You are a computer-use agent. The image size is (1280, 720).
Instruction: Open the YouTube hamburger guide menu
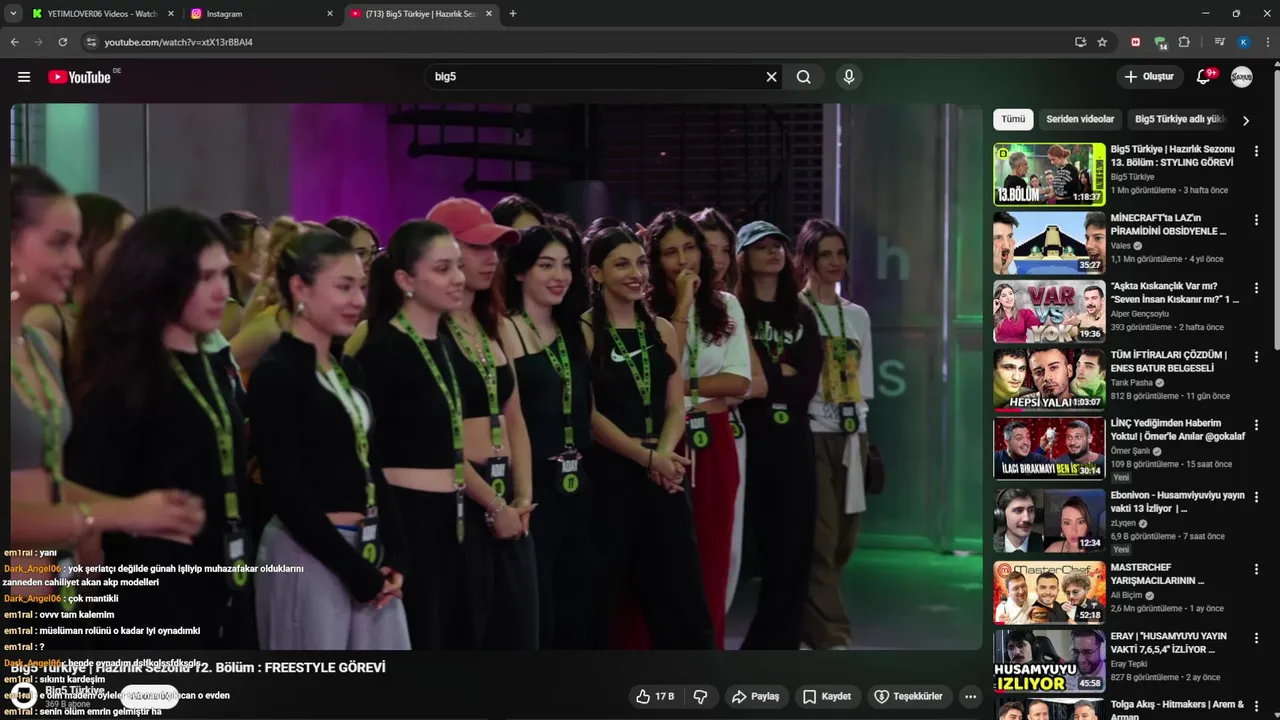coord(24,77)
